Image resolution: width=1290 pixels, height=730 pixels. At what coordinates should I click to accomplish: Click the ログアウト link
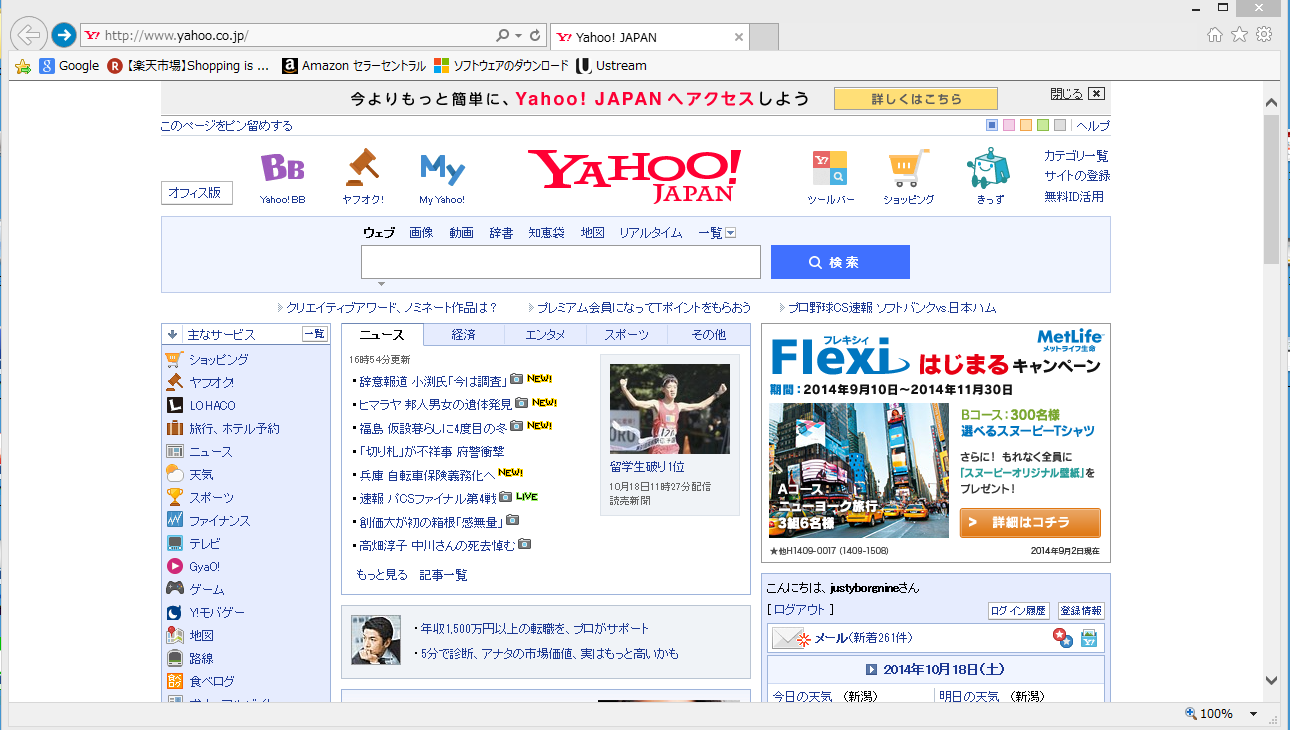(x=800, y=609)
